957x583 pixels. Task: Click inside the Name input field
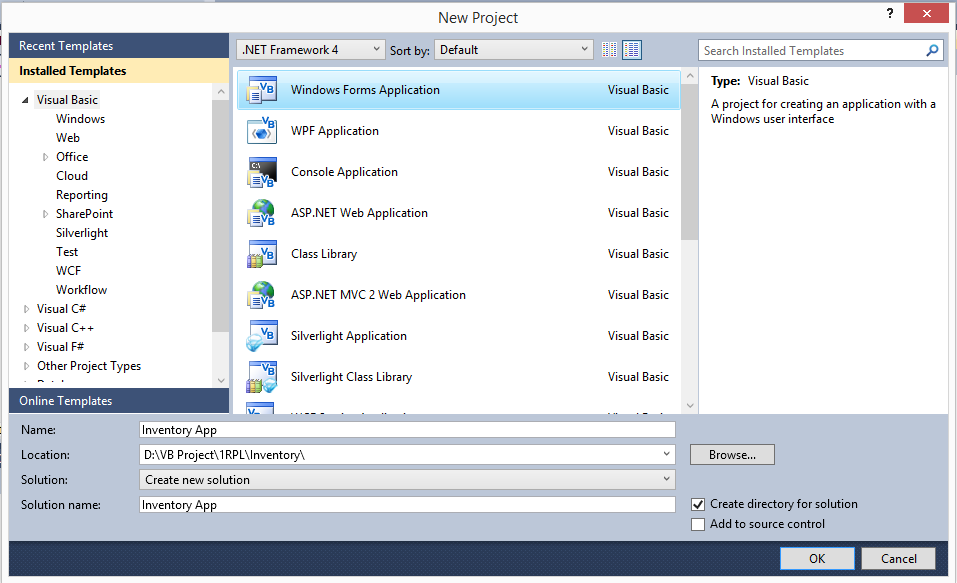click(x=406, y=429)
